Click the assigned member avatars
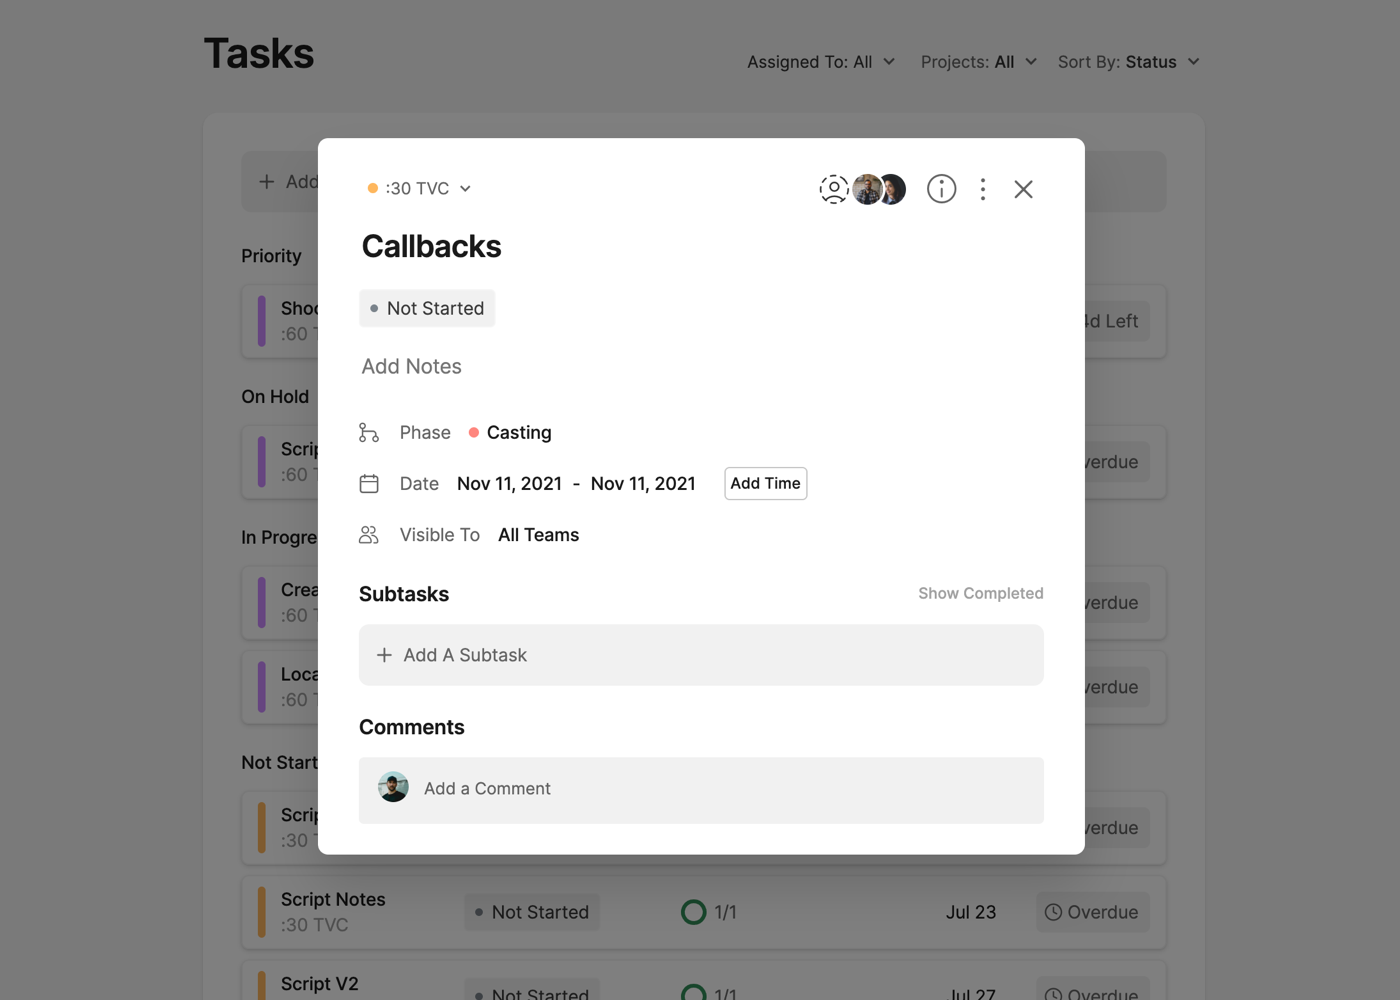The height and width of the screenshot is (1000, 1400). coord(880,189)
